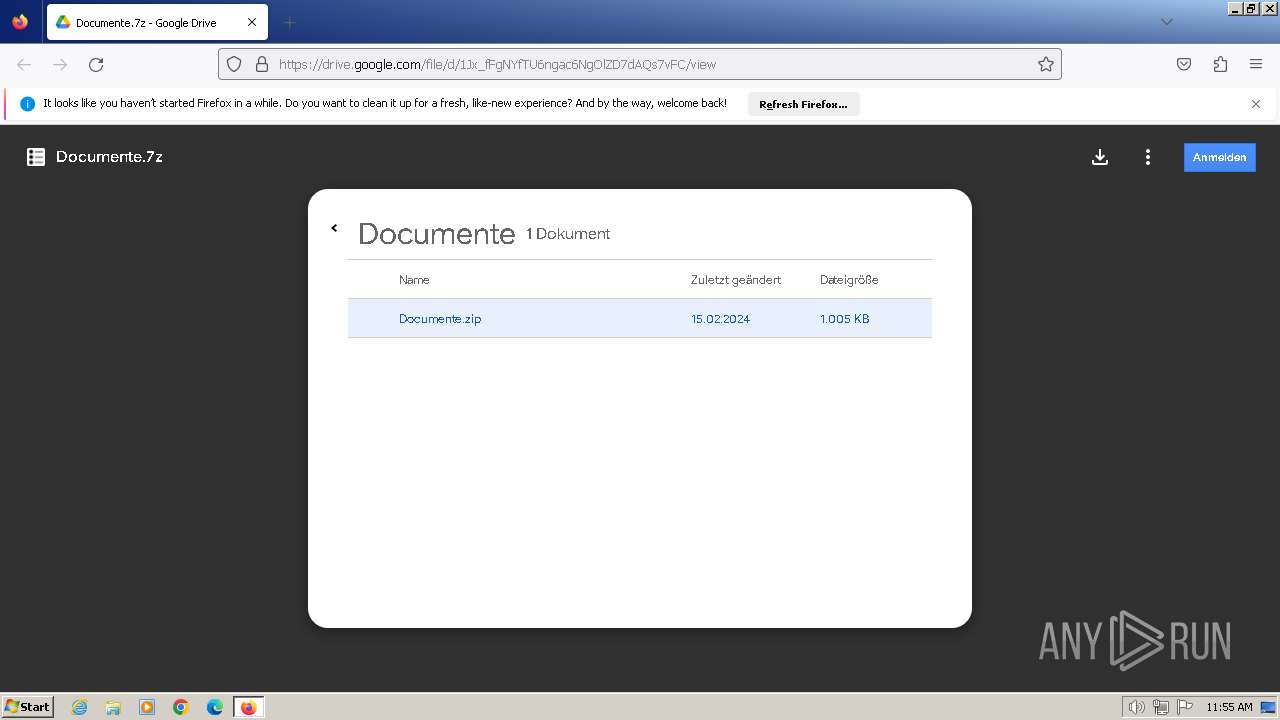Open Action Center flag icon
Screen dimensions: 1280x720
[x=1185, y=707]
